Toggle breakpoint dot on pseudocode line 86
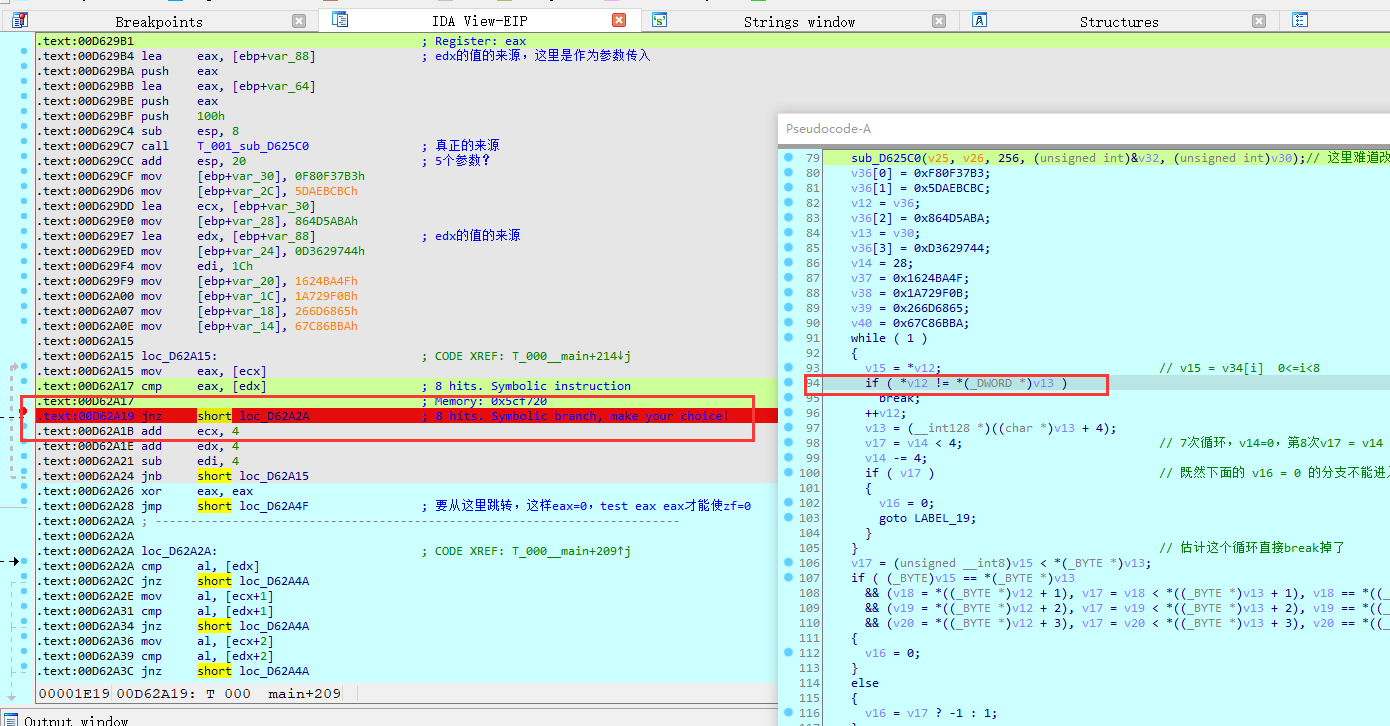The width and height of the screenshot is (1390, 726). tap(790, 263)
